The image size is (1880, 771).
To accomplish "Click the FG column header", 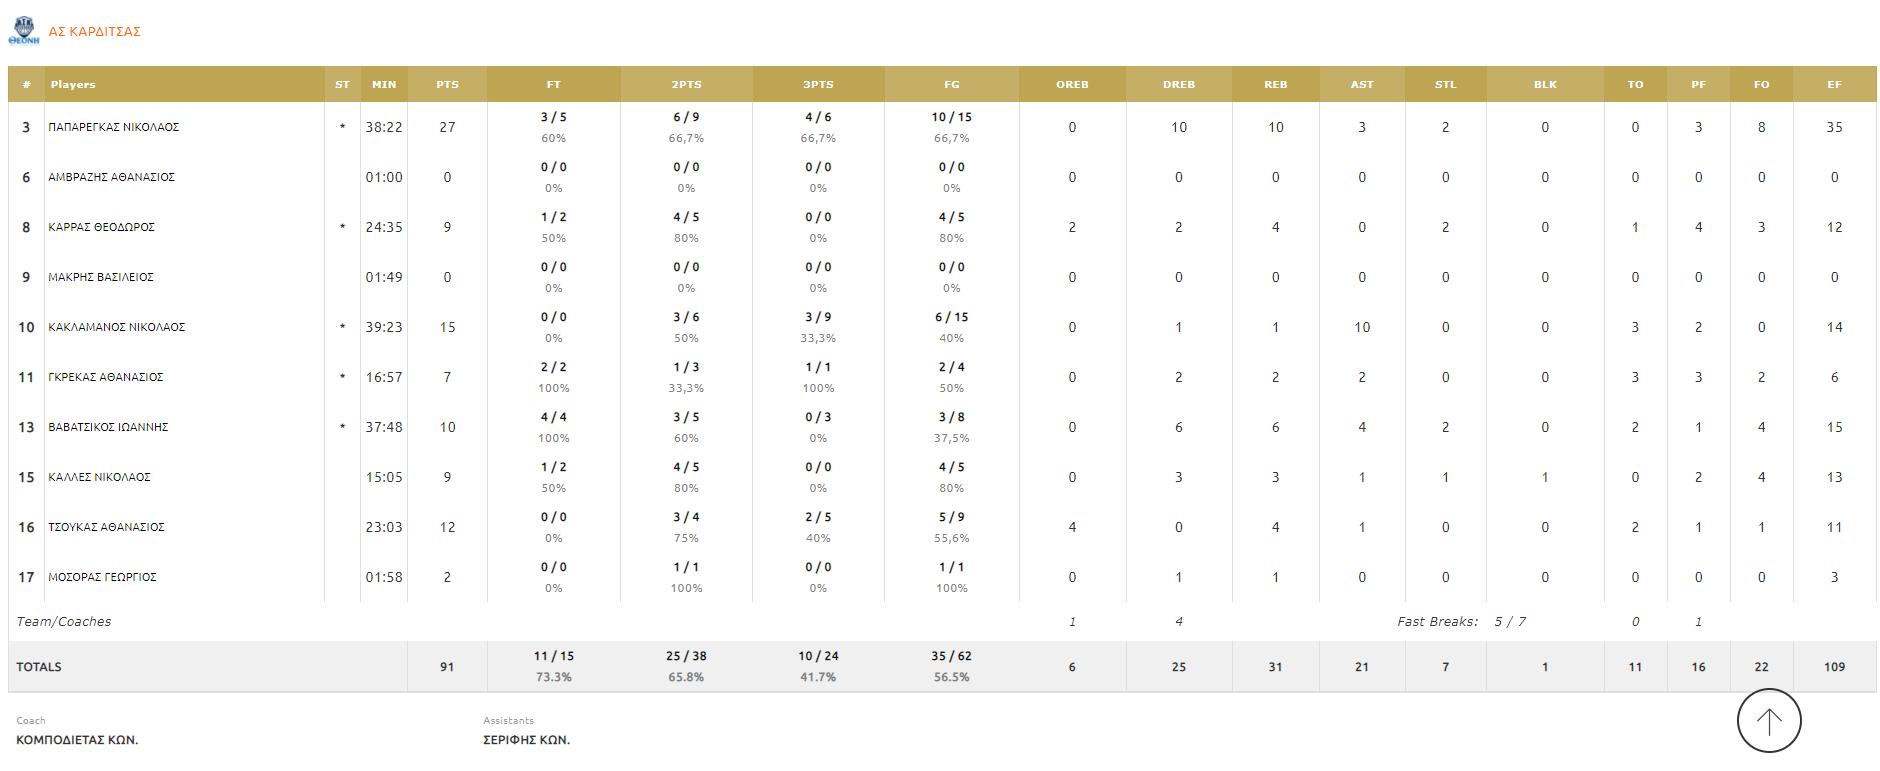I will pyautogui.click(x=951, y=85).
